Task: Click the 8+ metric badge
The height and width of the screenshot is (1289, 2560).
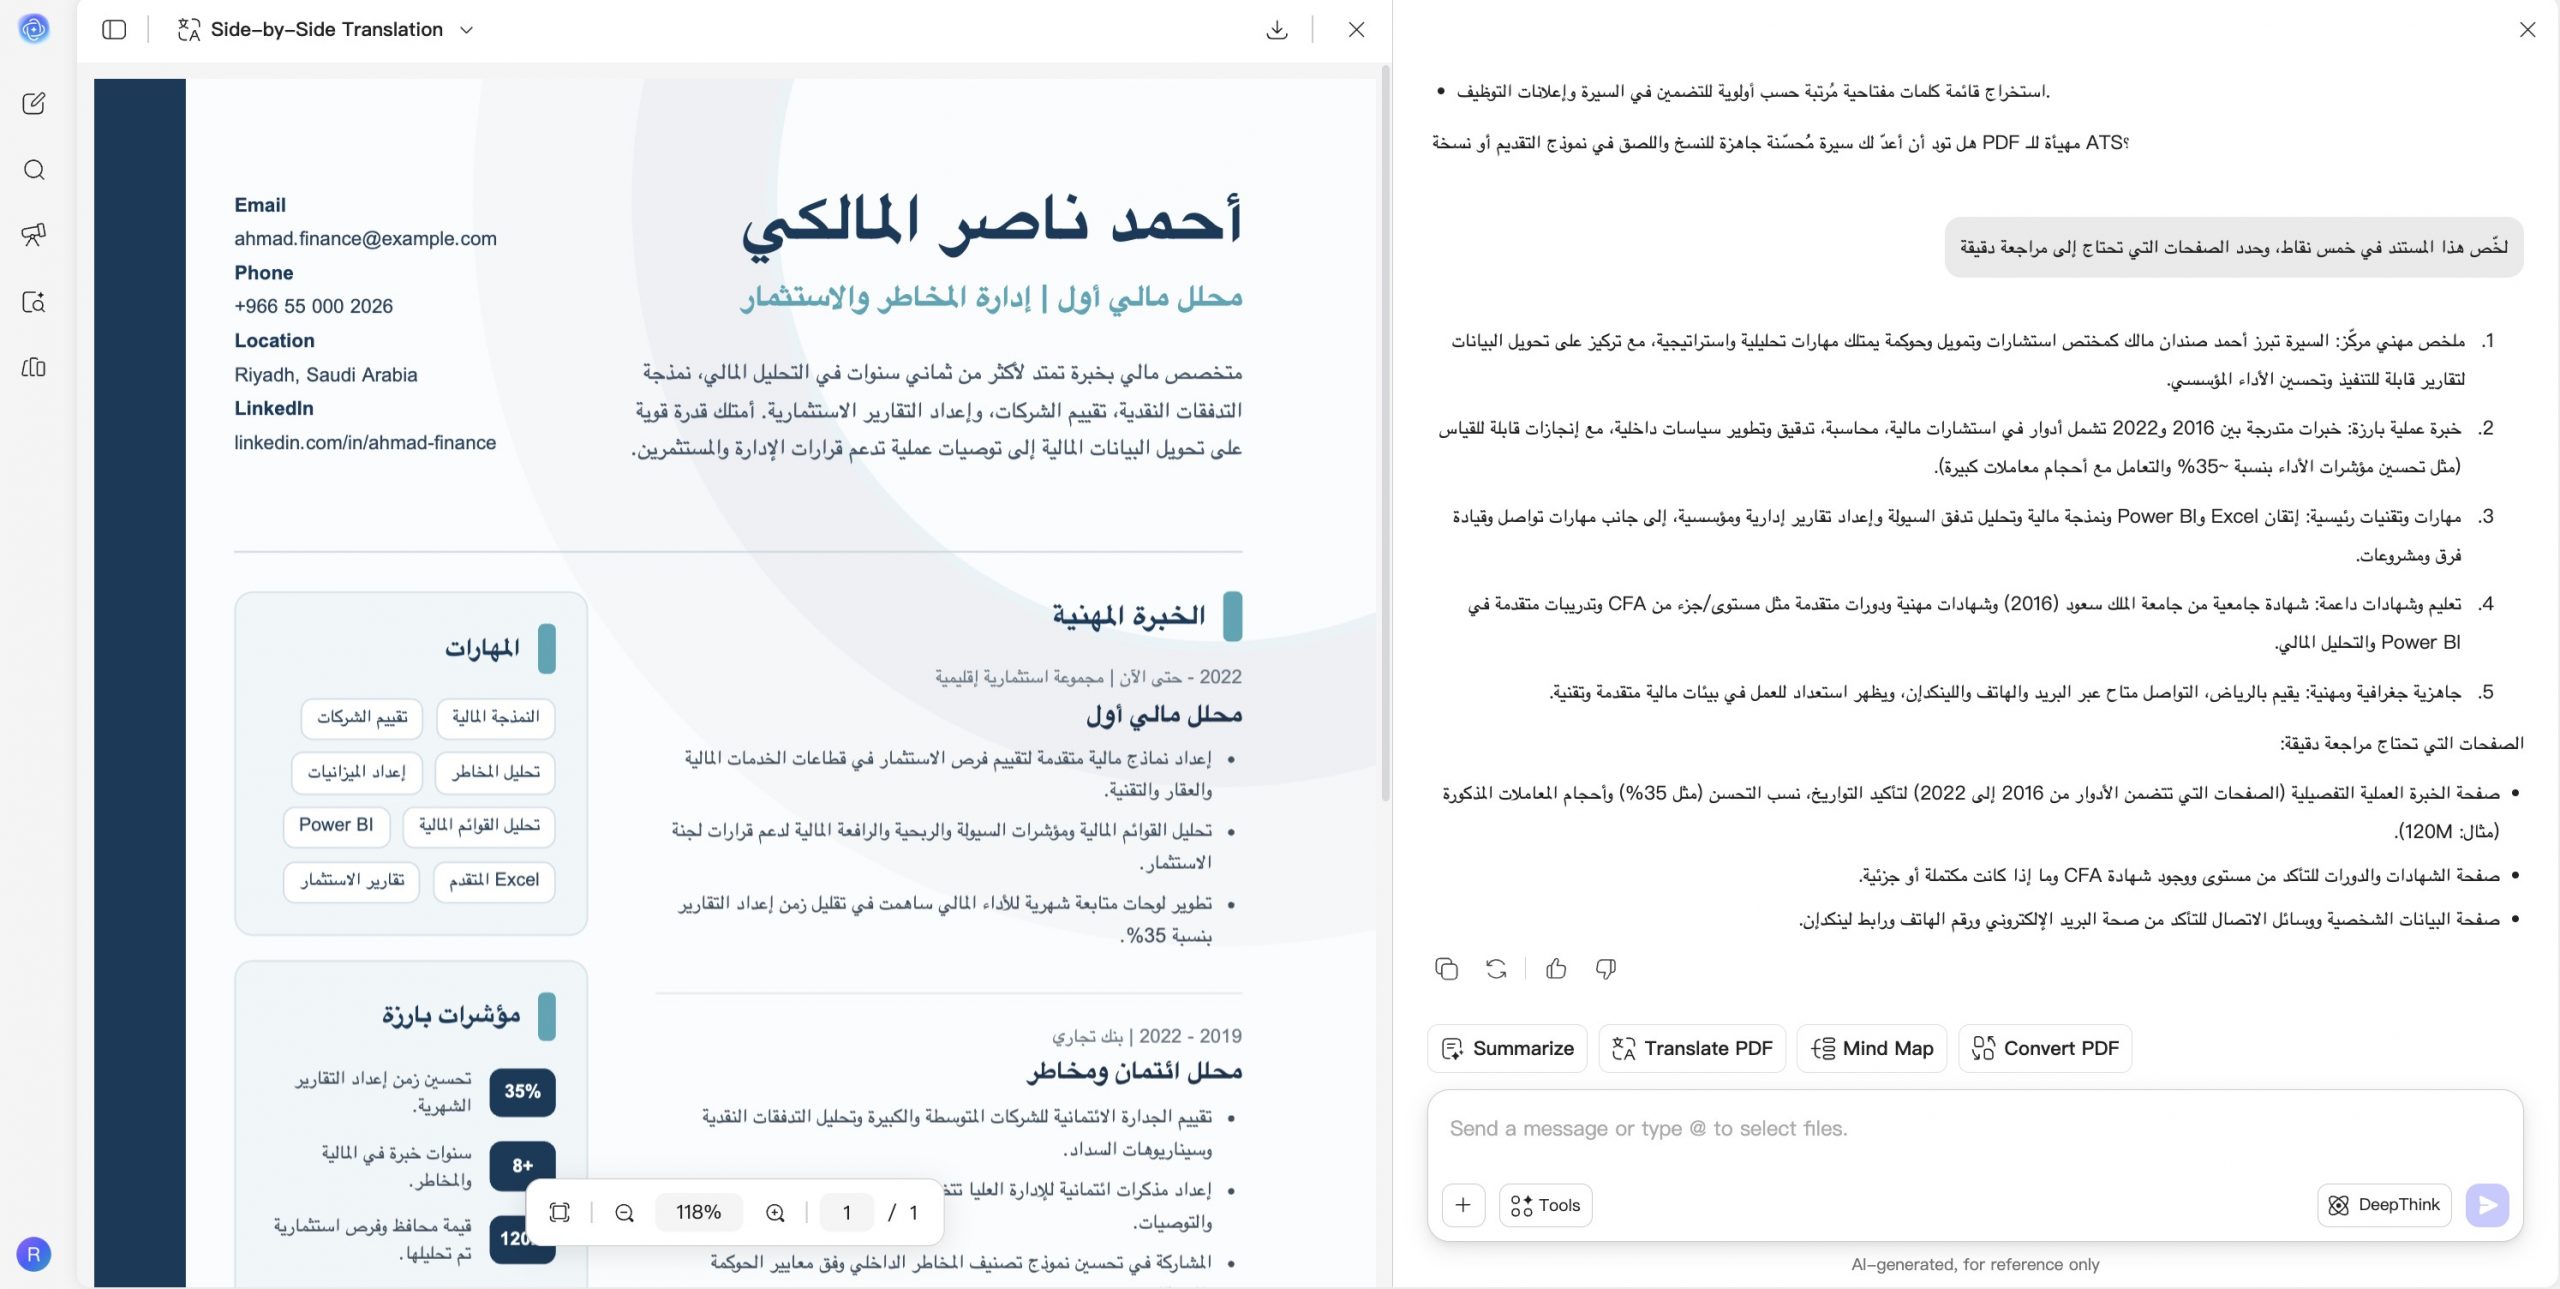Action: pos(522,1165)
